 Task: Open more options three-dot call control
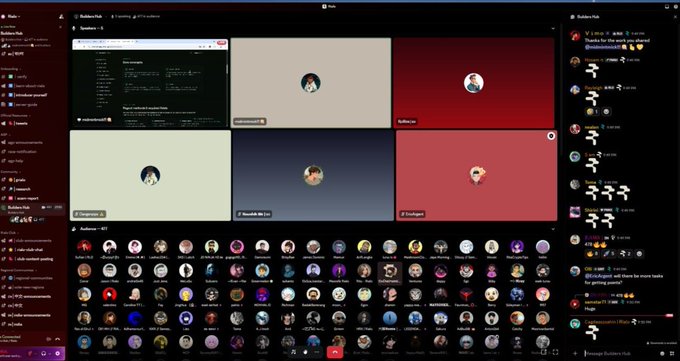coord(317,352)
